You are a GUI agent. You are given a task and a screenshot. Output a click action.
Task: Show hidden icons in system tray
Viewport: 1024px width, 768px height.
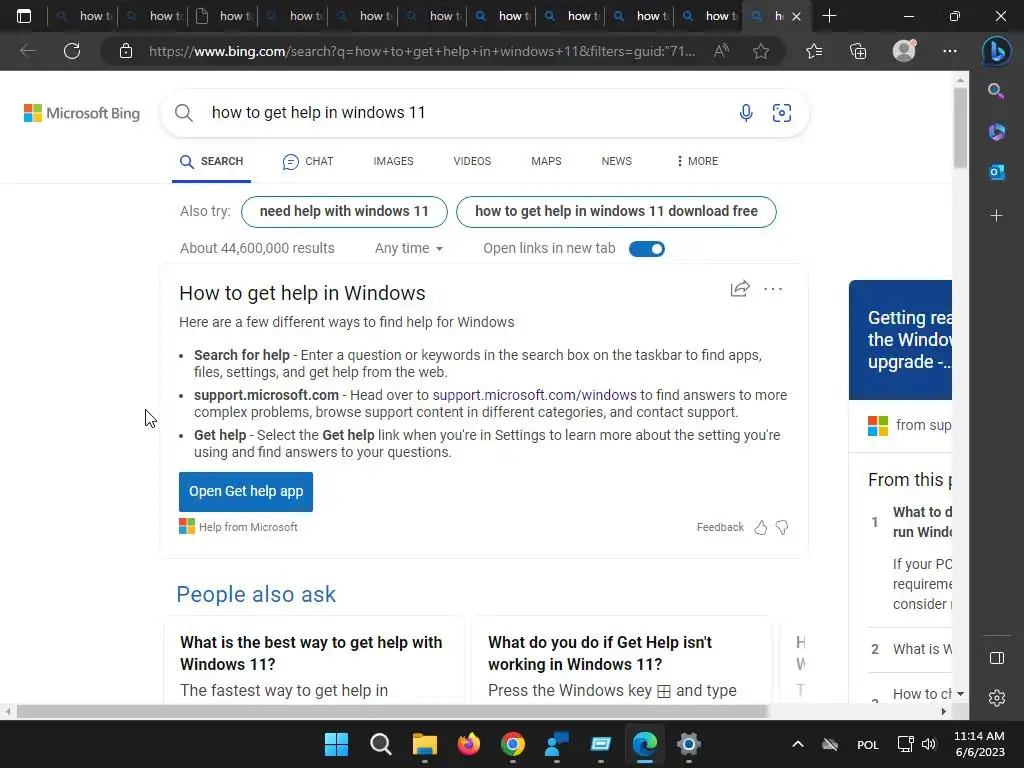pos(797,744)
